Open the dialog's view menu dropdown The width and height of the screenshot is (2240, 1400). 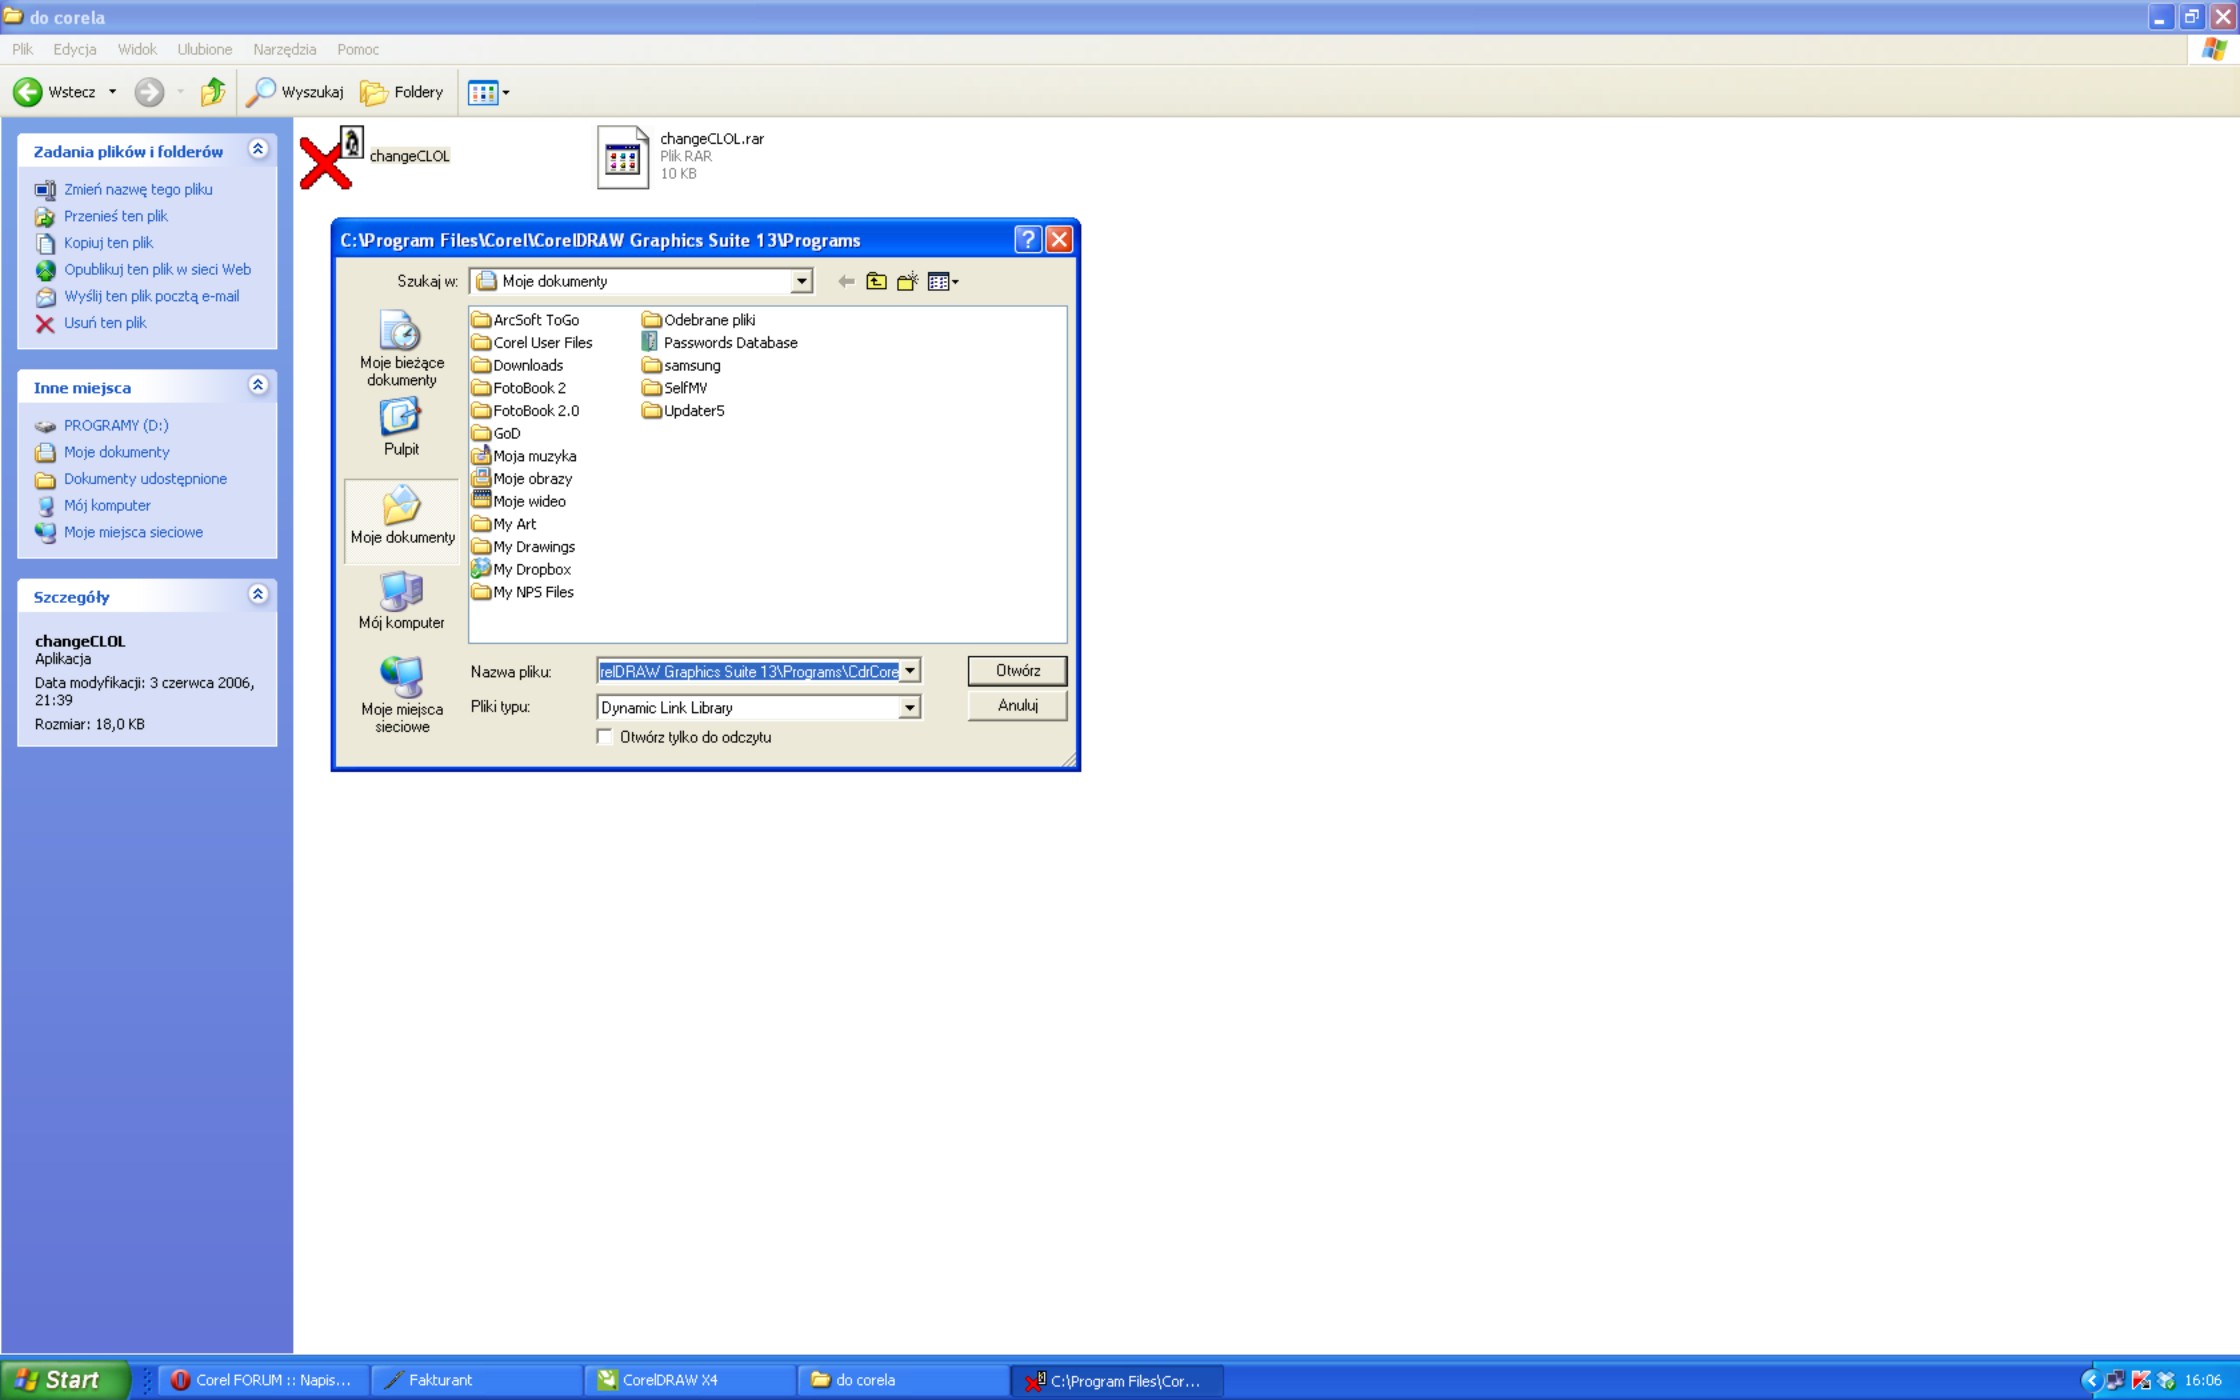point(943,282)
